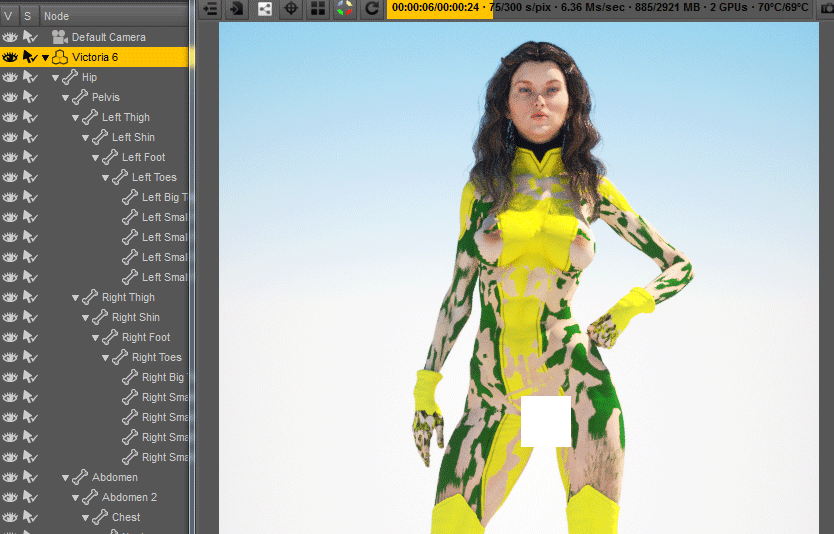Viewport: 834px width, 534px height.
Task: Click the crosshair target toolbar icon
Action: (291, 9)
